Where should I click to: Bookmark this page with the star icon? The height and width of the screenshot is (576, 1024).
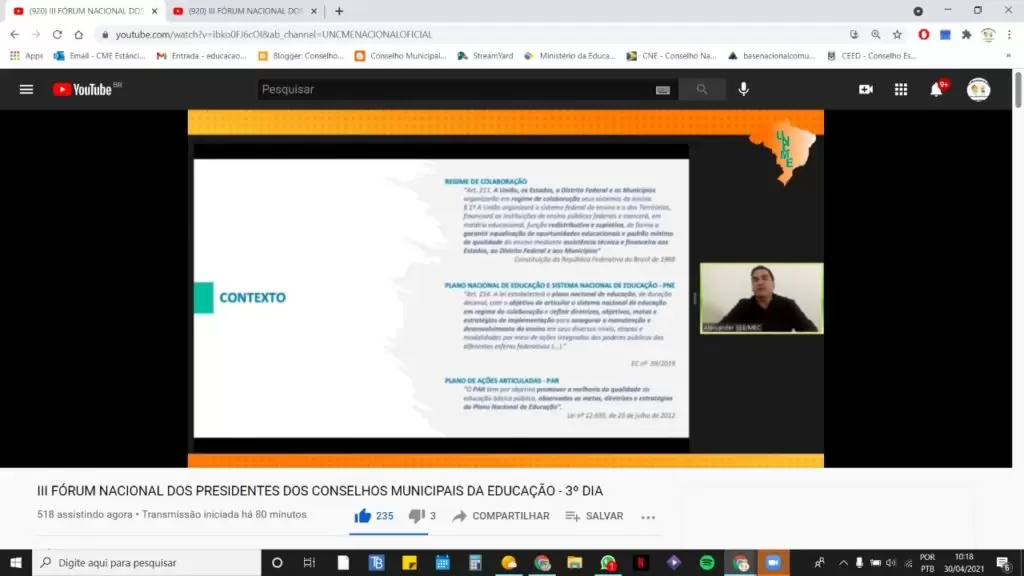(x=897, y=34)
